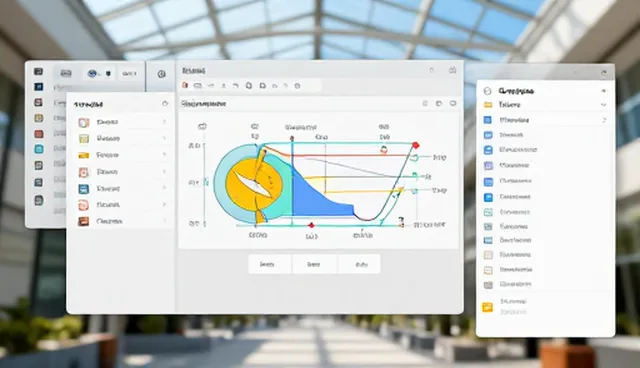Viewport: 640px width, 368px height.
Task: Select the teal square icon in the left sidebar strip
Action: (x=39, y=149)
